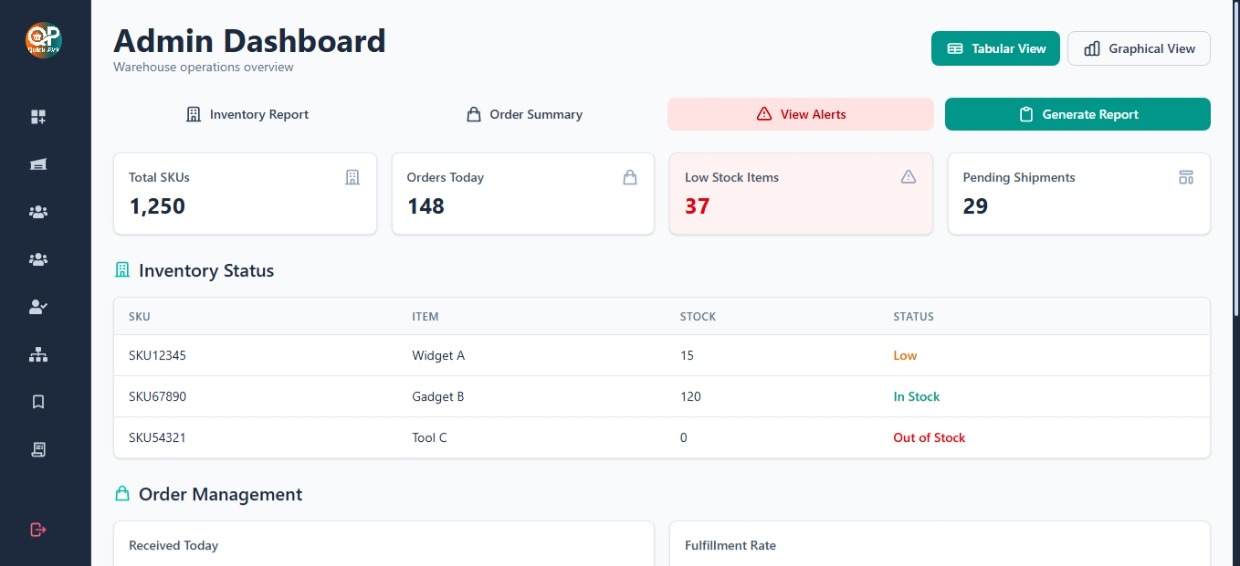Click the Fulfillment Rate card label
This screenshot has height=566, width=1240.
(730, 545)
